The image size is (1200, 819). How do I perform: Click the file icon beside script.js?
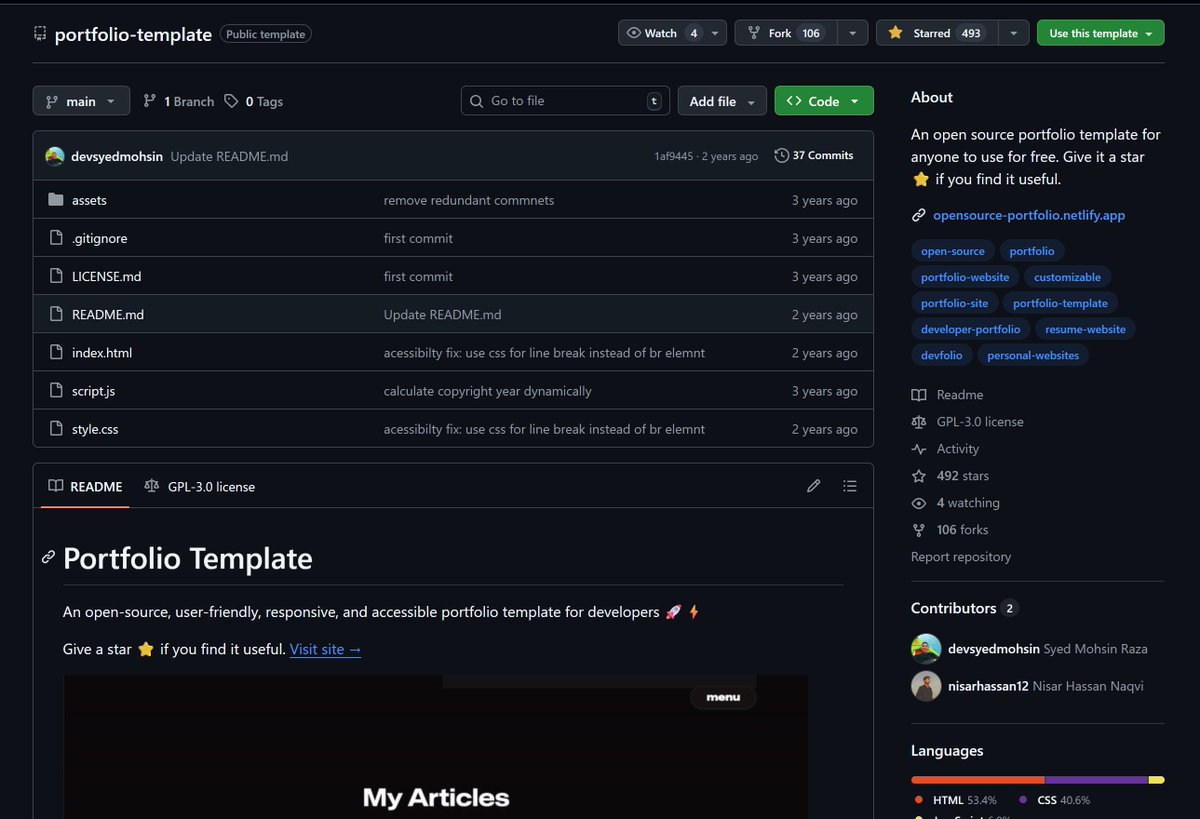pyautogui.click(x=56, y=391)
